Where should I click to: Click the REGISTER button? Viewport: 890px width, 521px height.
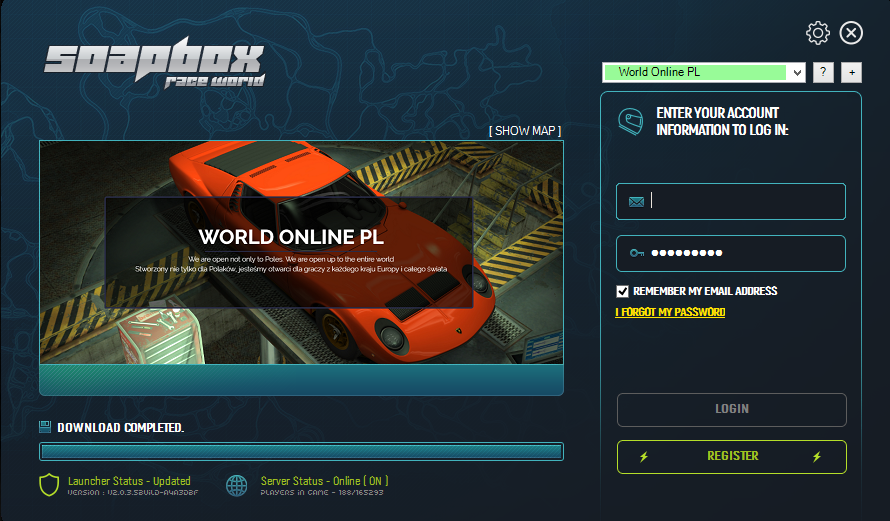tap(732, 456)
